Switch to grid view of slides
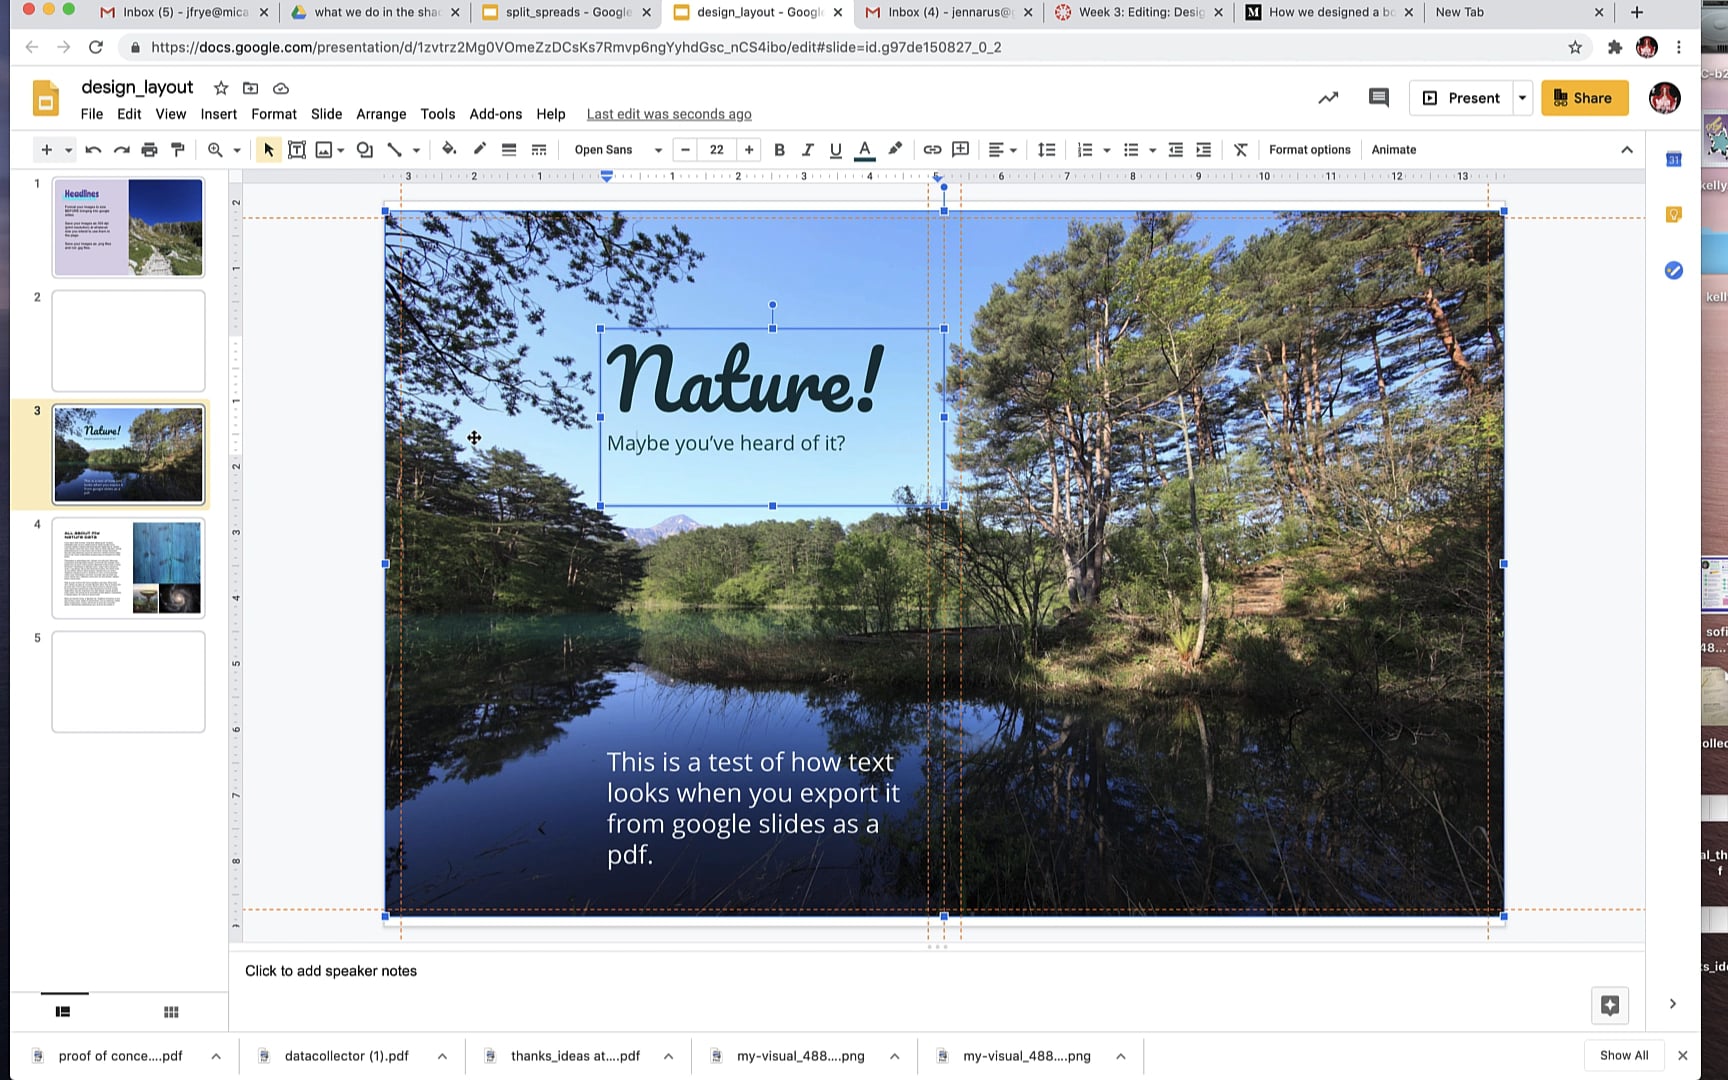1728x1080 pixels. click(x=171, y=1012)
